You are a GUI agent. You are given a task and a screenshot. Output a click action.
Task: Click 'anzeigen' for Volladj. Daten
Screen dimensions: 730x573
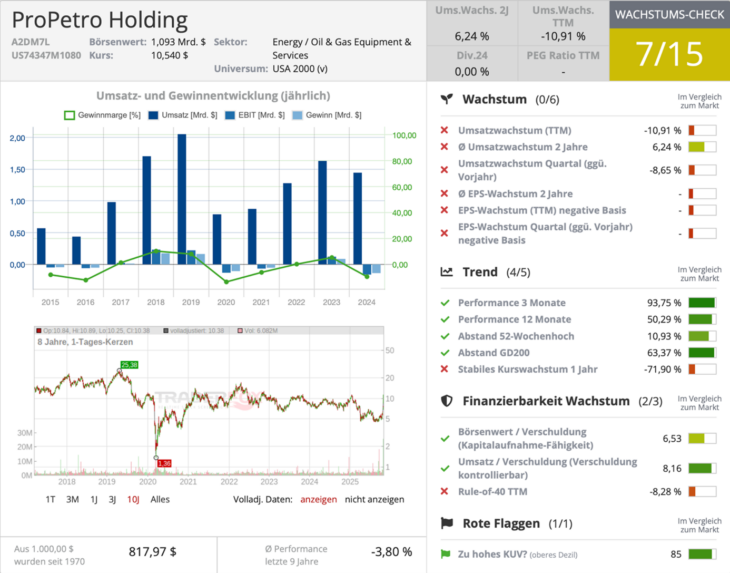click(319, 499)
